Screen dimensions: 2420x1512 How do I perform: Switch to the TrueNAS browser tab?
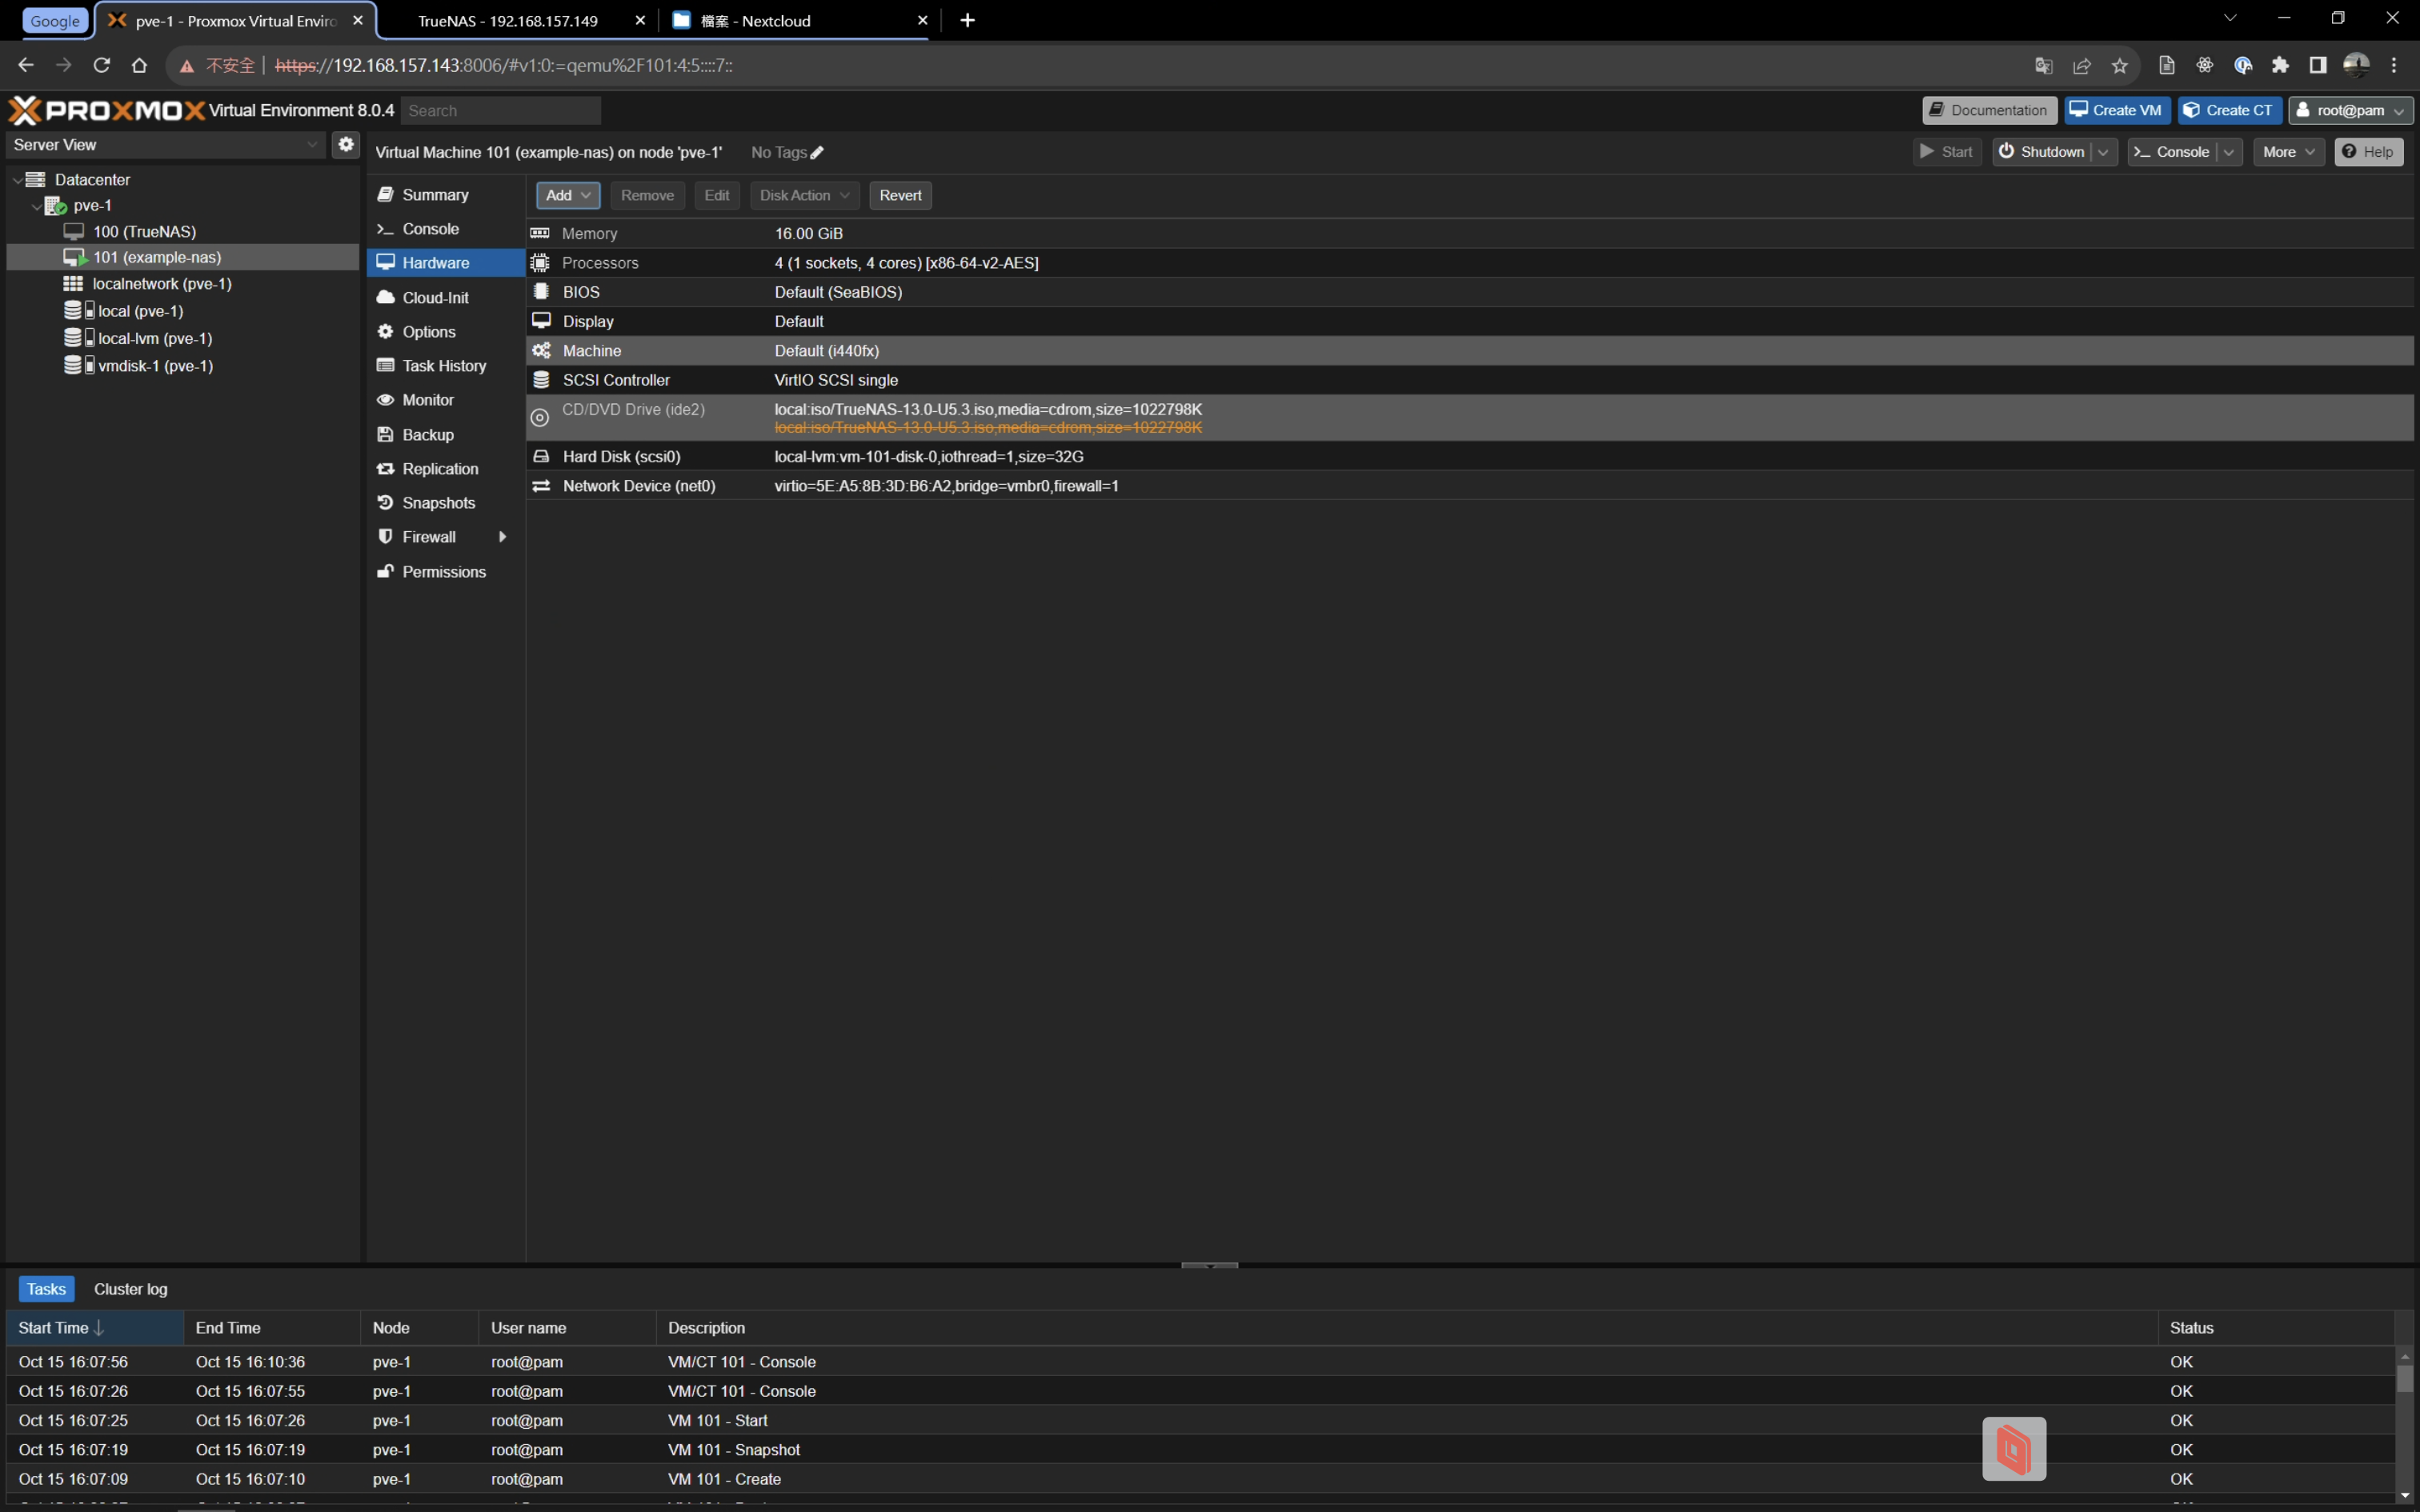pyautogui.click(x=507, y=21)
